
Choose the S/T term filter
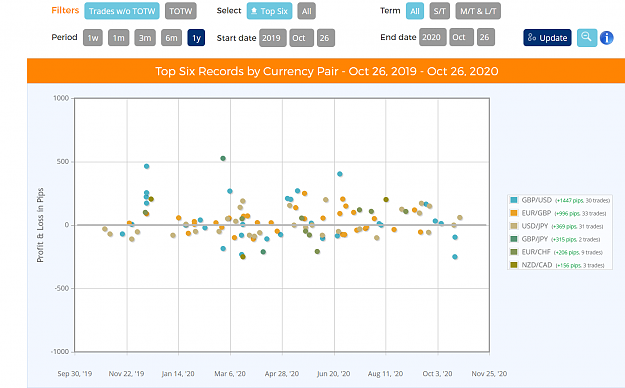click(440, 11)
